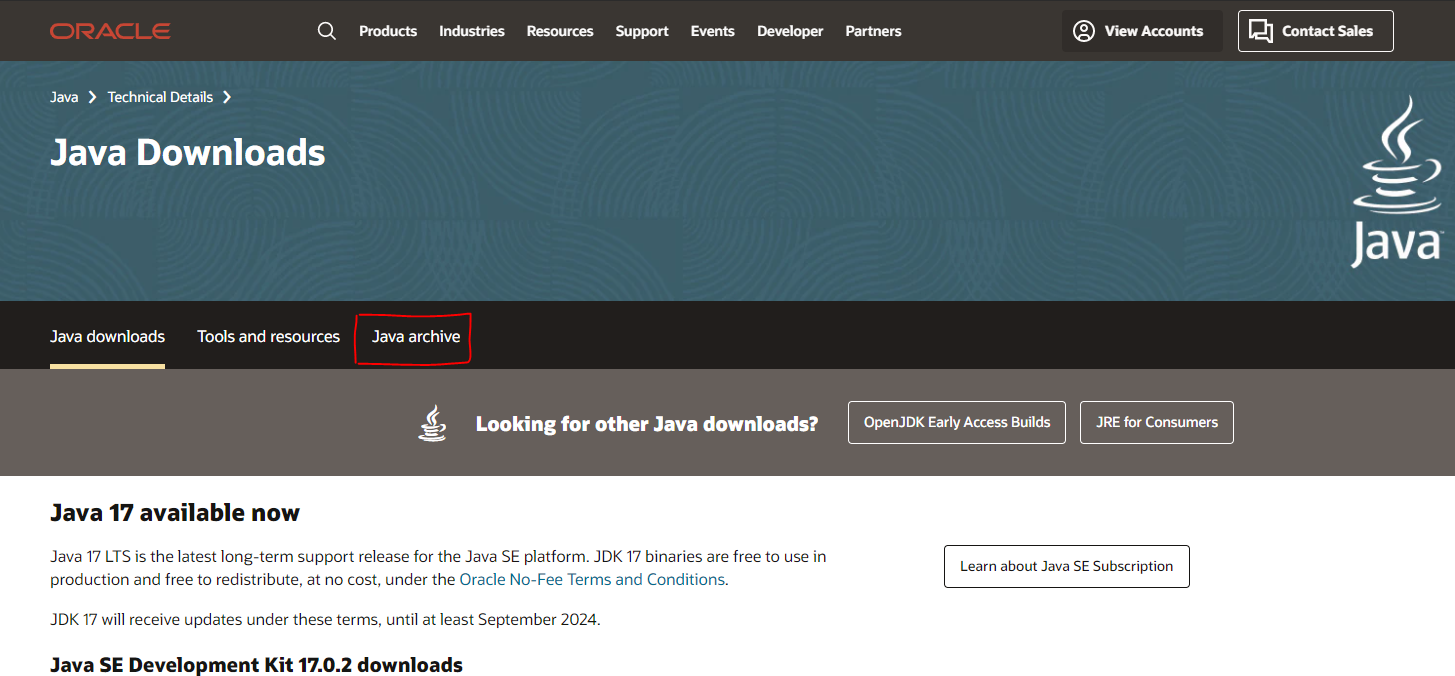Click the View Accounts button
Screen dimensions: 1455x676
(x=1142, y=31)
